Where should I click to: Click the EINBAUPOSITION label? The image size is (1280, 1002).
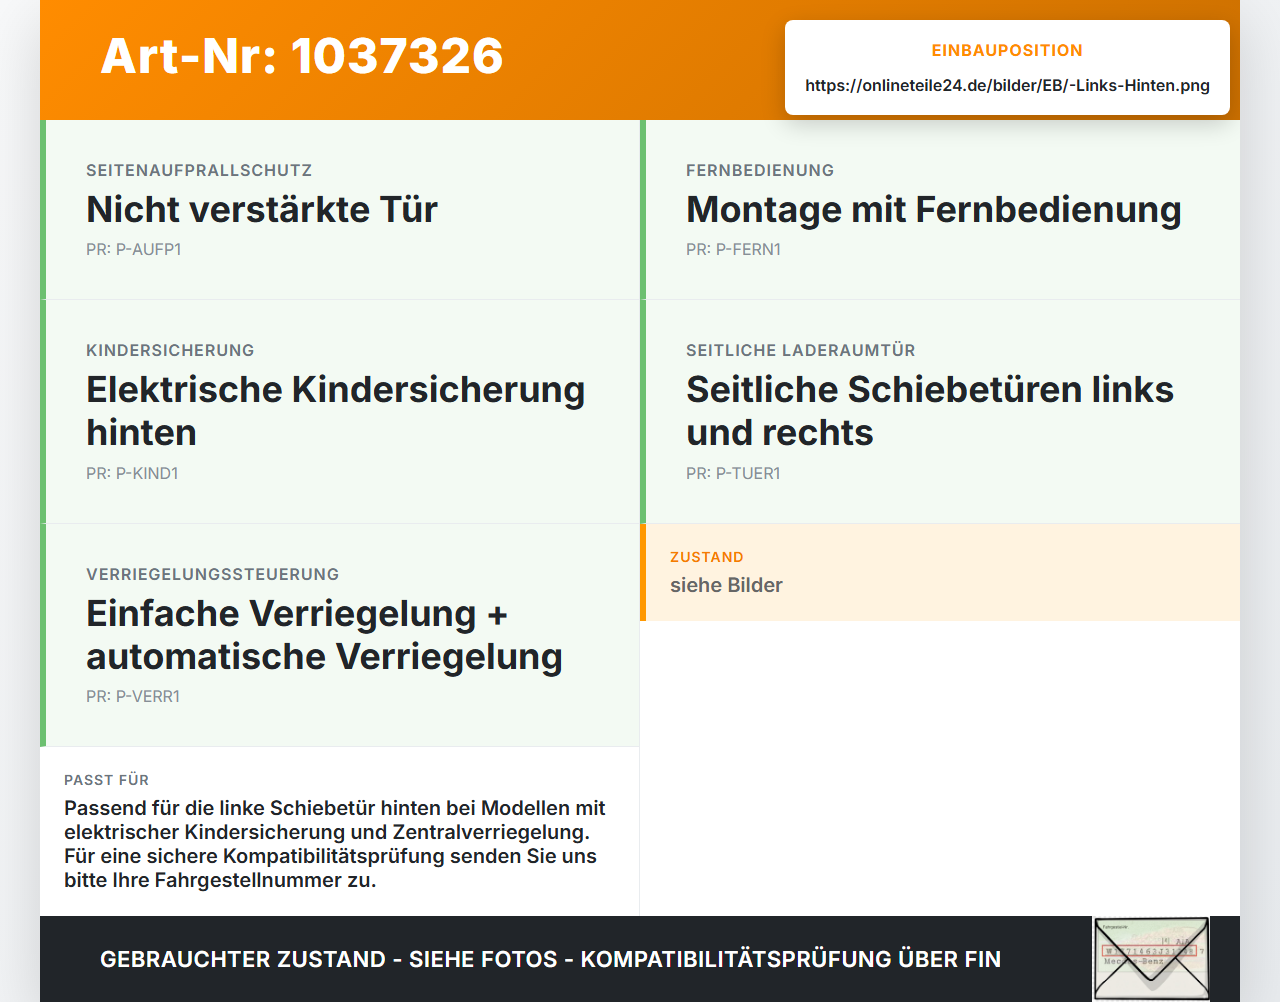[x=1007, y=50]
